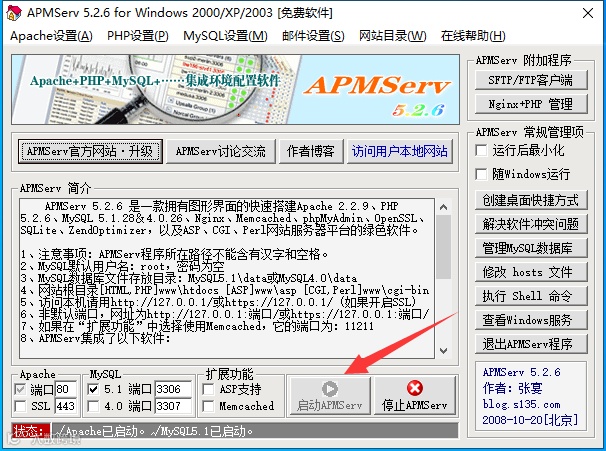Click the 作者: 张宴 text
Screen dimensions: 606x451
click(x=512, y=388)
